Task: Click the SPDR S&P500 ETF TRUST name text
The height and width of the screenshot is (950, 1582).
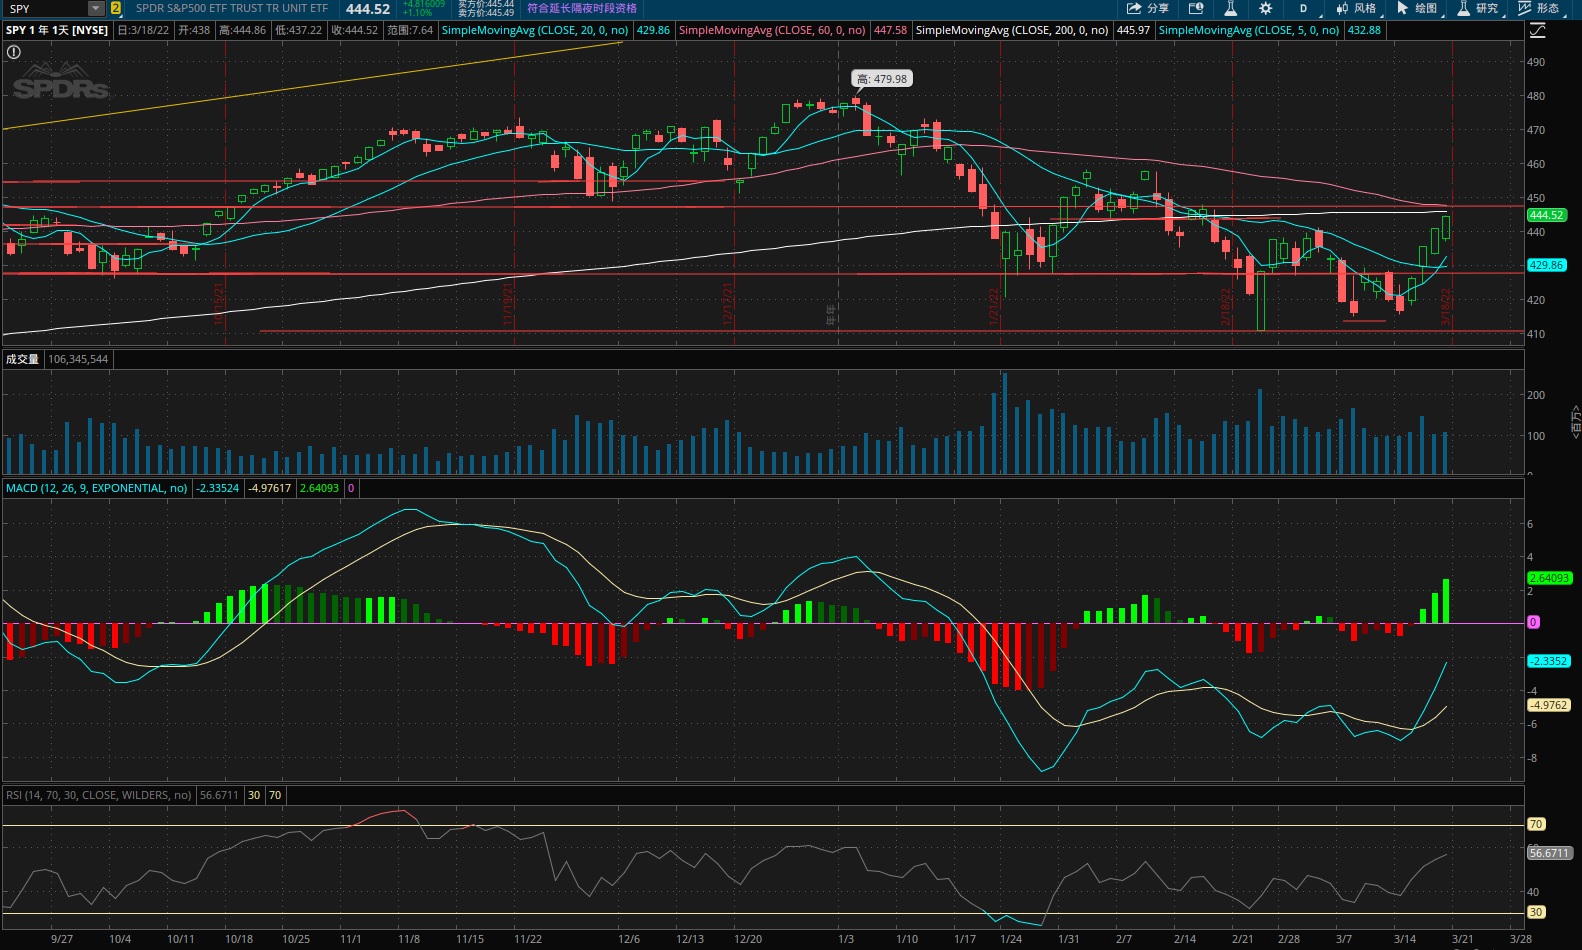Action: pos(232,8)
